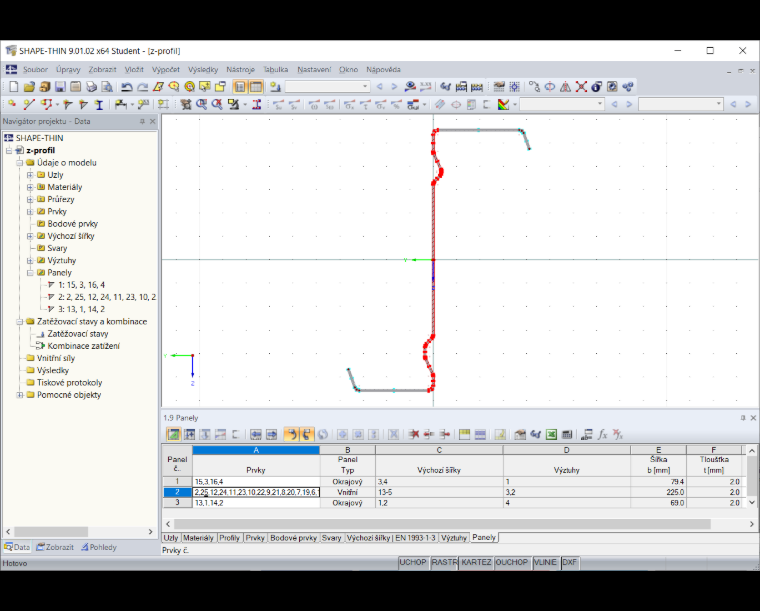Redo the last action
This screenshot has height=611, width=760.
pyautogui.click(x=142, y=87)
